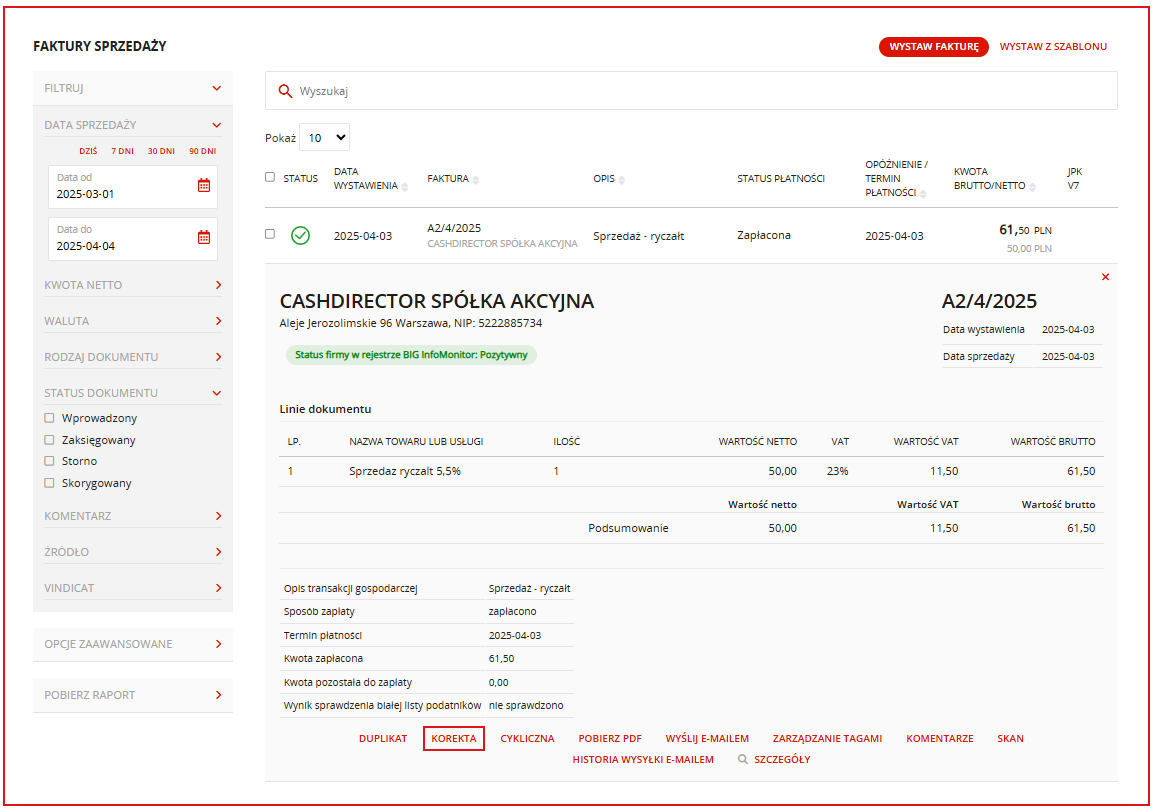Open the Pokaż rows-per-page dropdown
This screenshot has width=1154, height=812.
[x=325, y=138]
